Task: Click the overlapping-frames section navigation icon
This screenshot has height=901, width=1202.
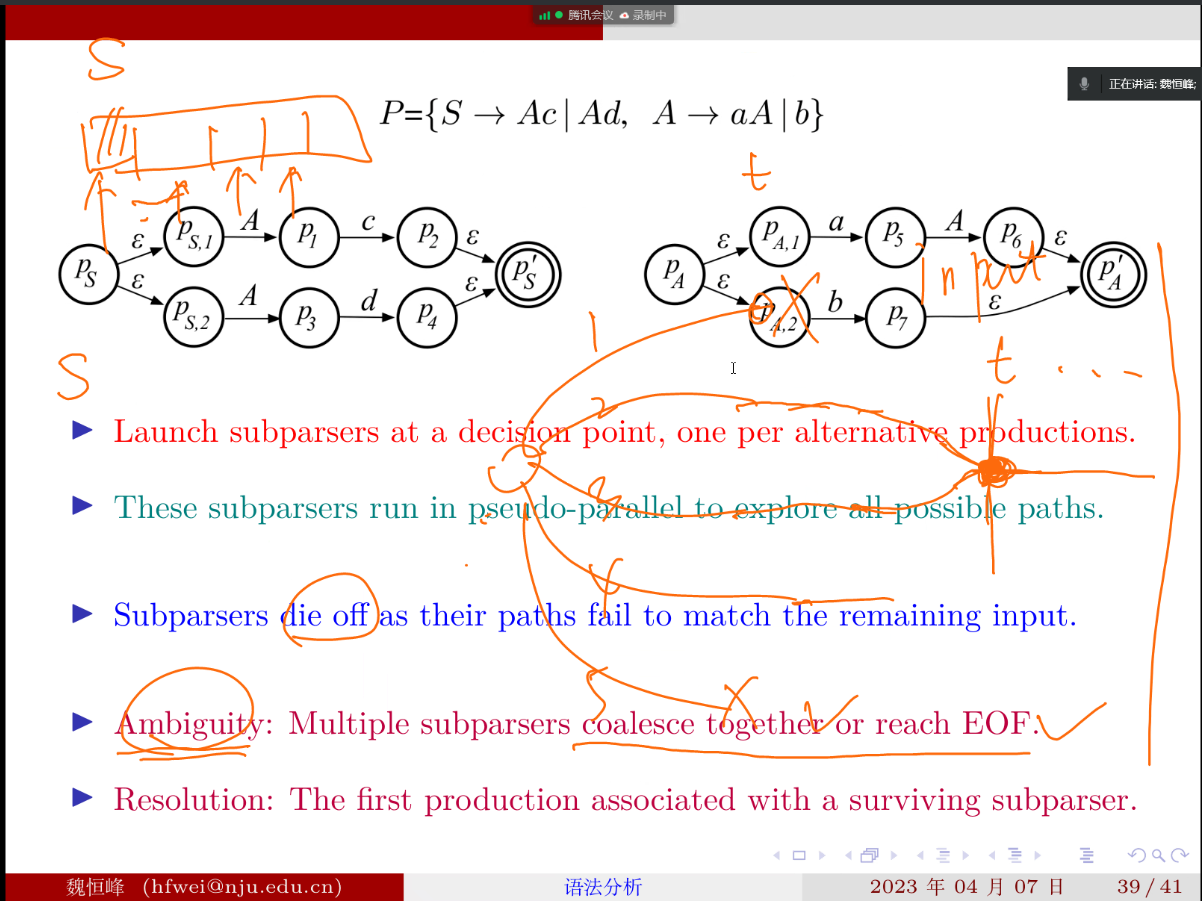Action: tap(869, 855)
